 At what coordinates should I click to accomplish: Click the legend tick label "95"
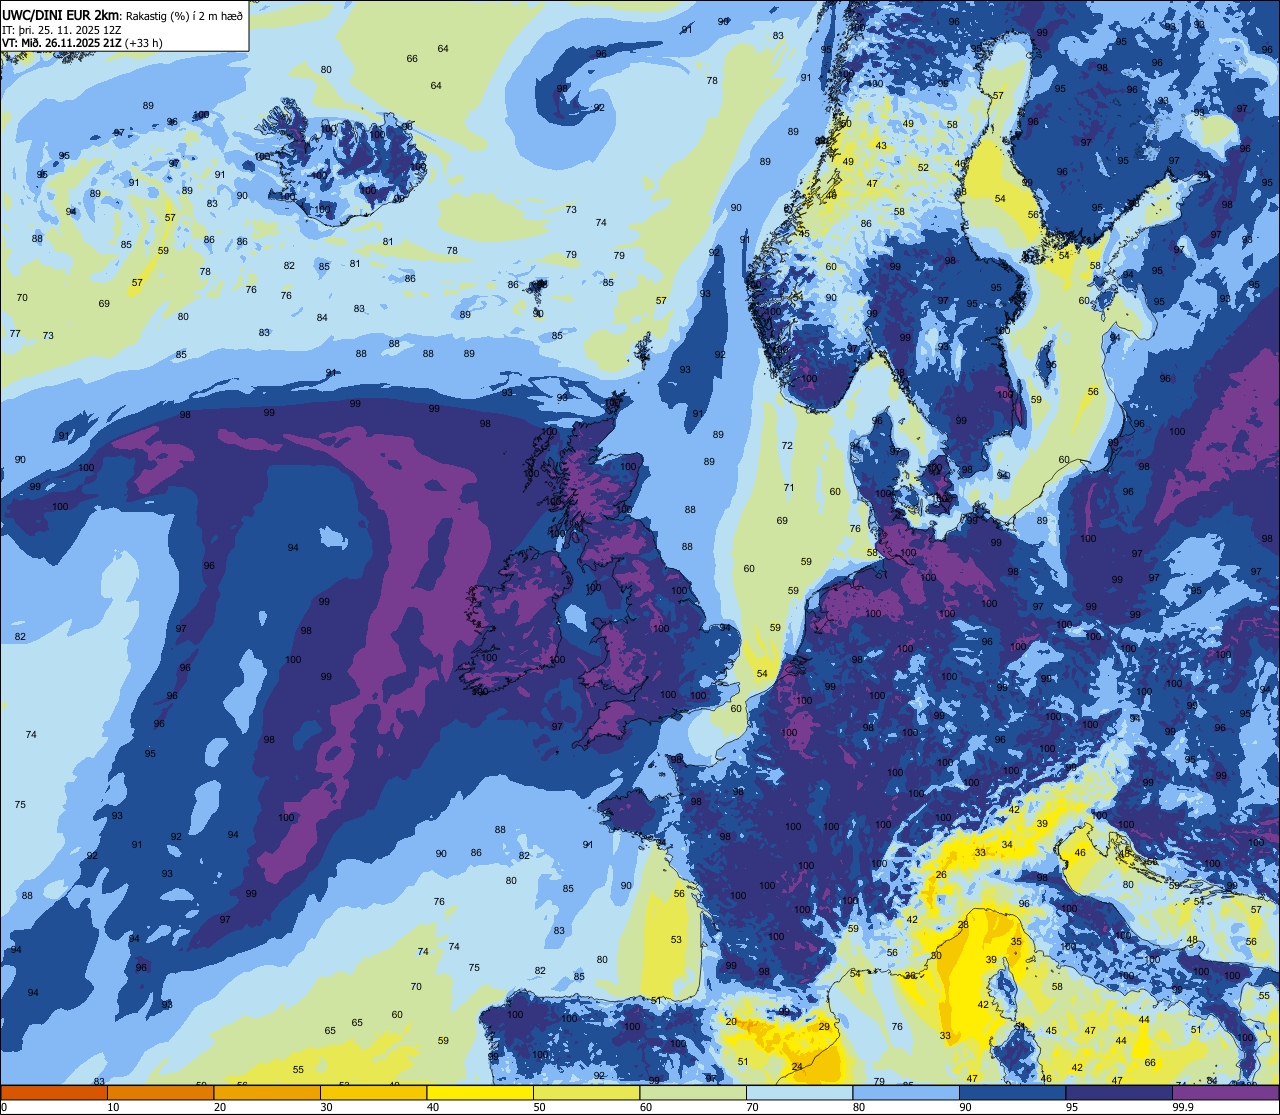tap(1072, 1106)
